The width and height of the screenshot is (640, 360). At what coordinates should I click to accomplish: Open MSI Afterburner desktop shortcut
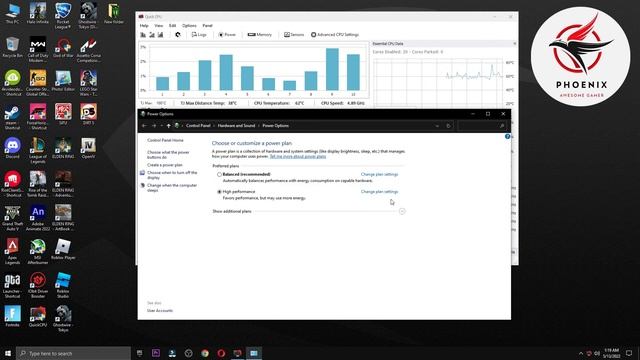coord(38,252)
